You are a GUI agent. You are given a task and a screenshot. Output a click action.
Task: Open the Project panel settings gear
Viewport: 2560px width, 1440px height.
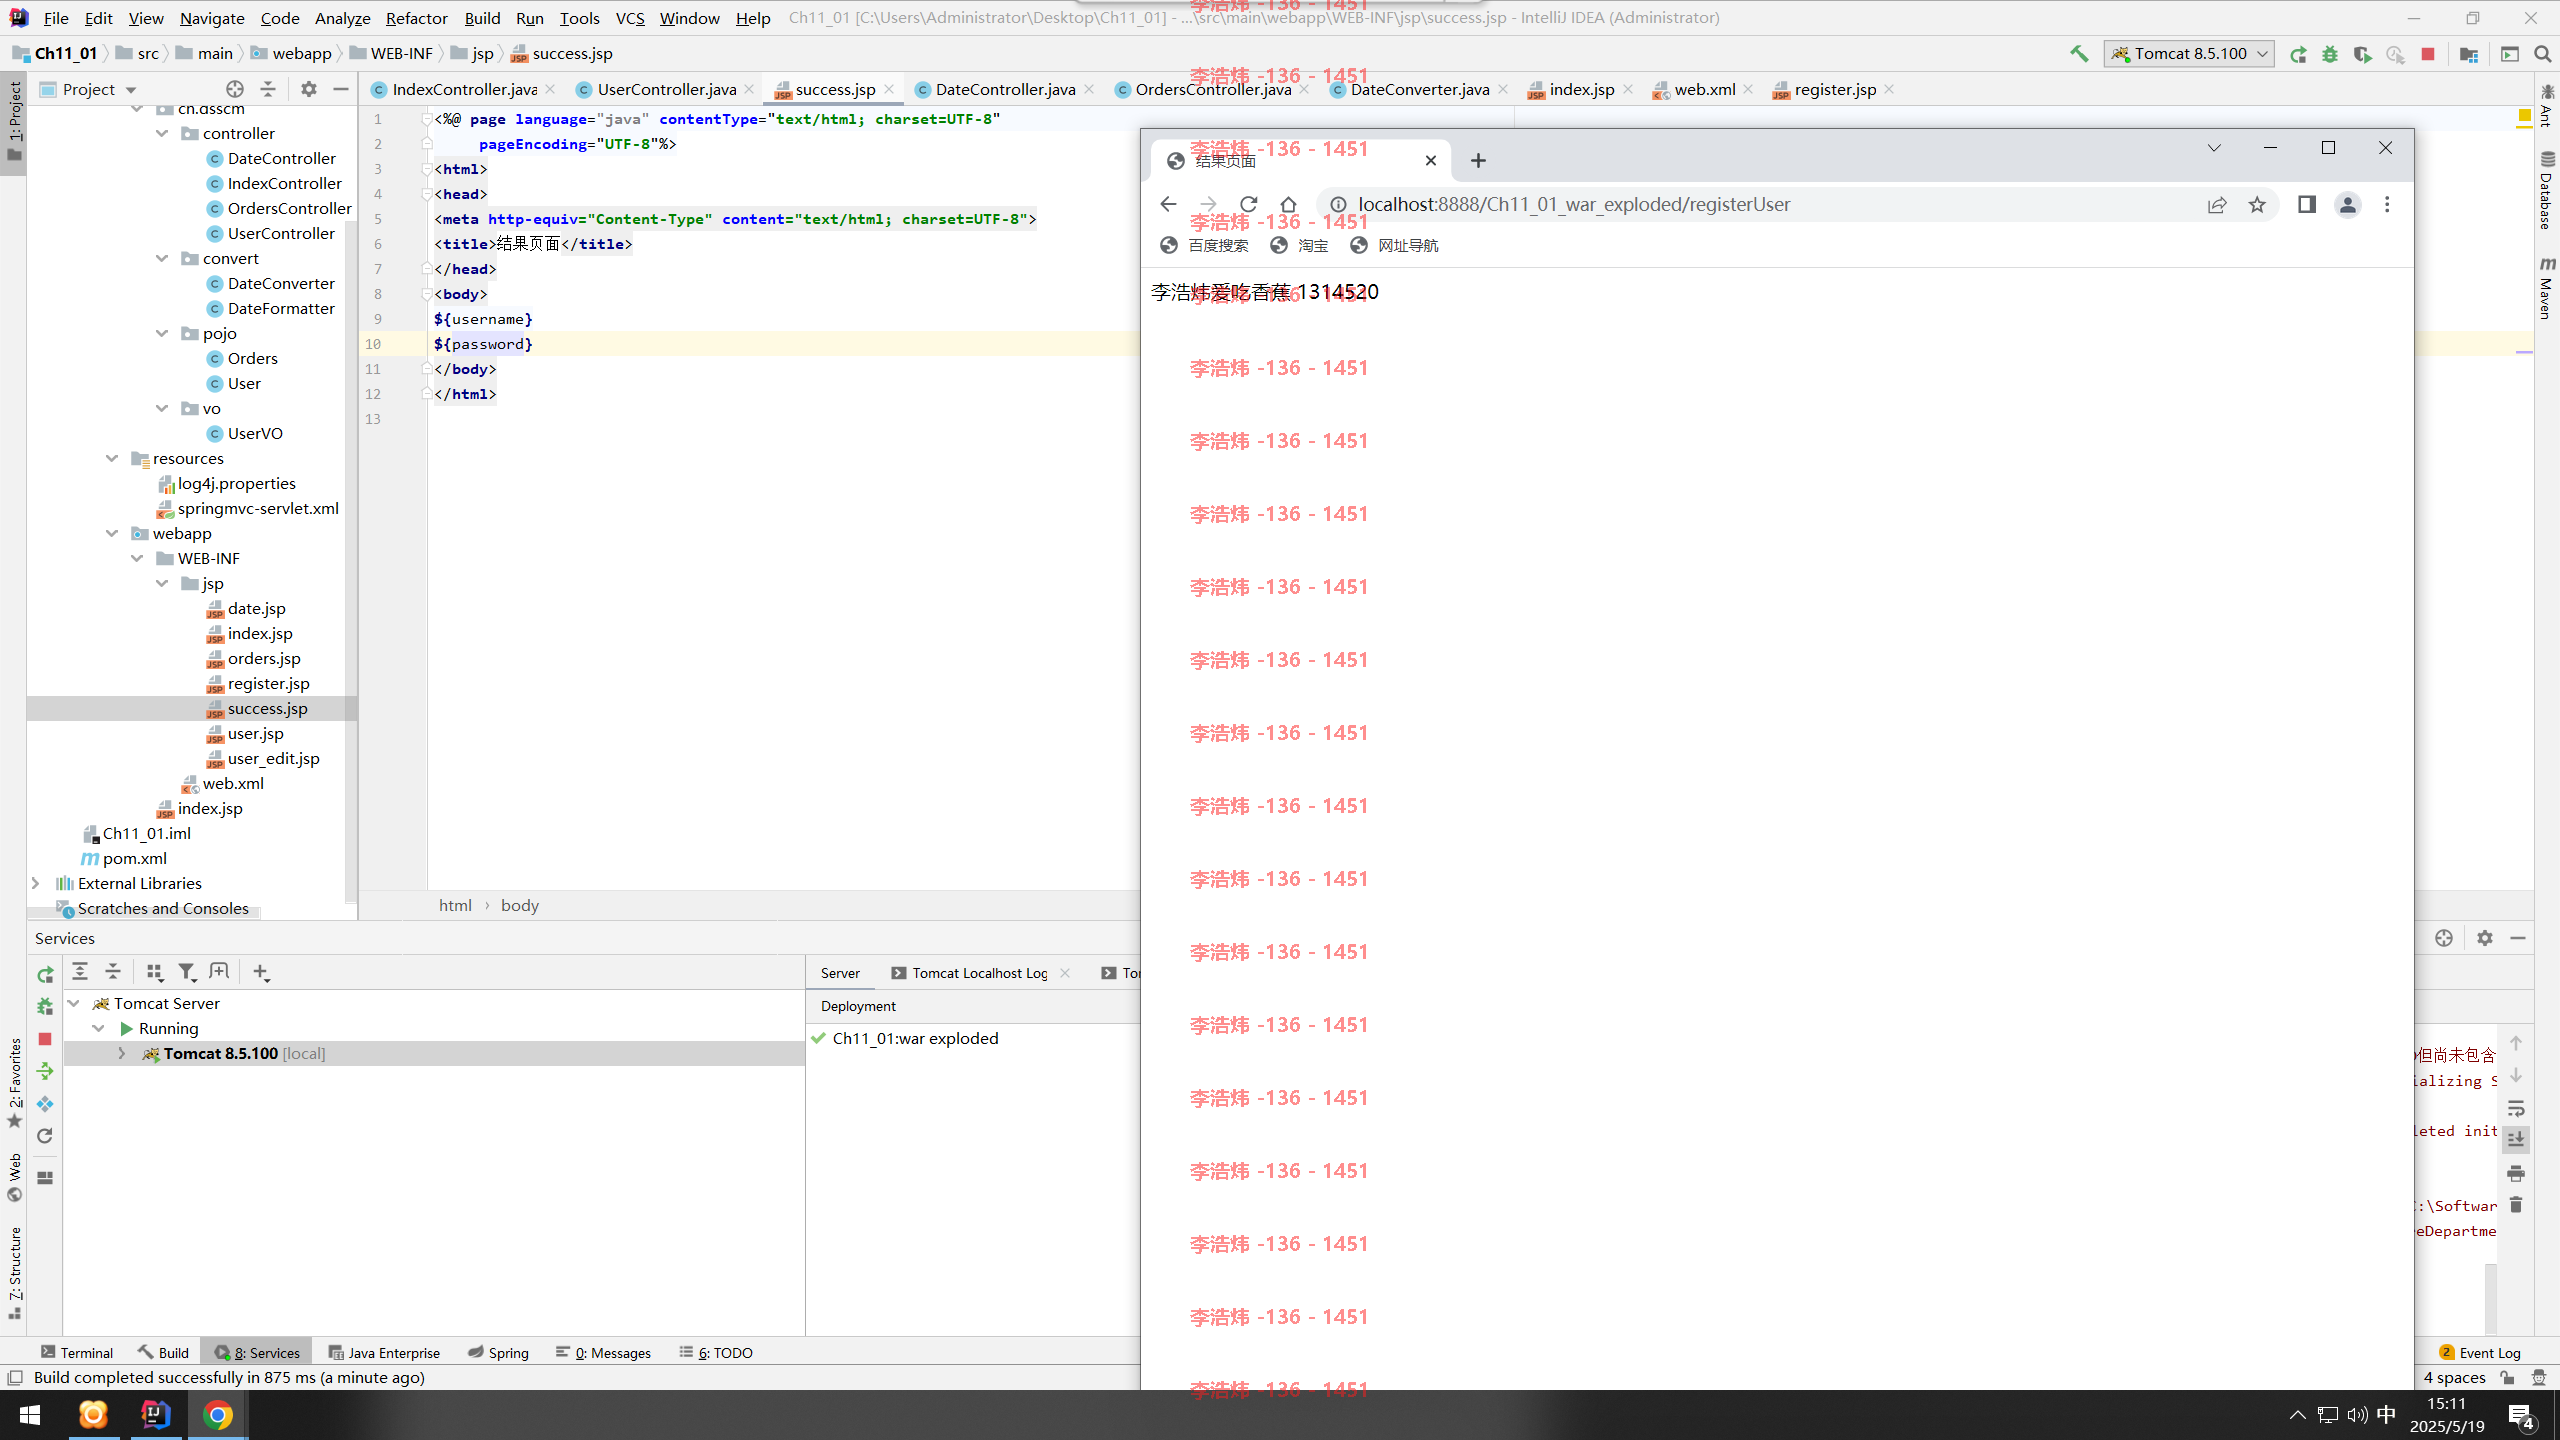pyautogui.click(x=309, y=89)
